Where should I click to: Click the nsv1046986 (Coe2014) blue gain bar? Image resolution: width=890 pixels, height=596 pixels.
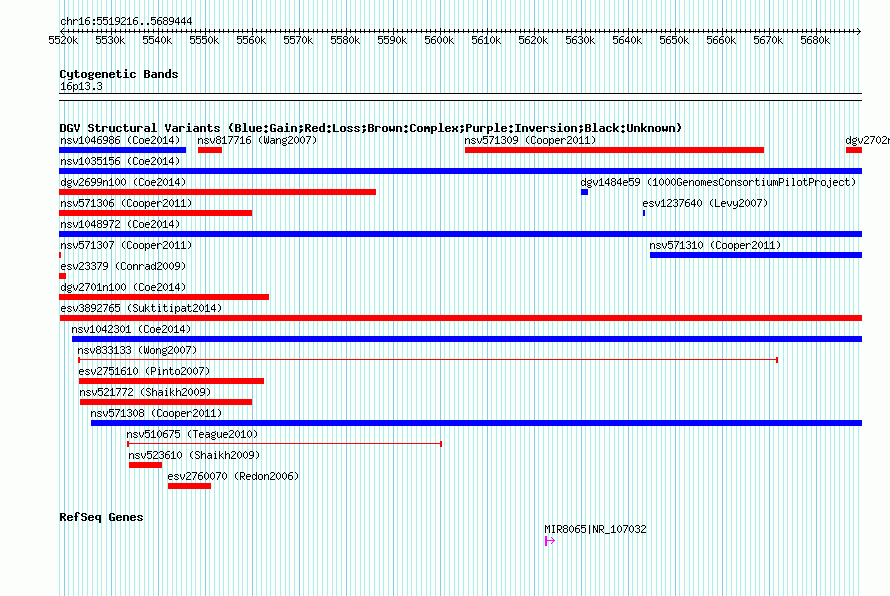coord(123,150)
